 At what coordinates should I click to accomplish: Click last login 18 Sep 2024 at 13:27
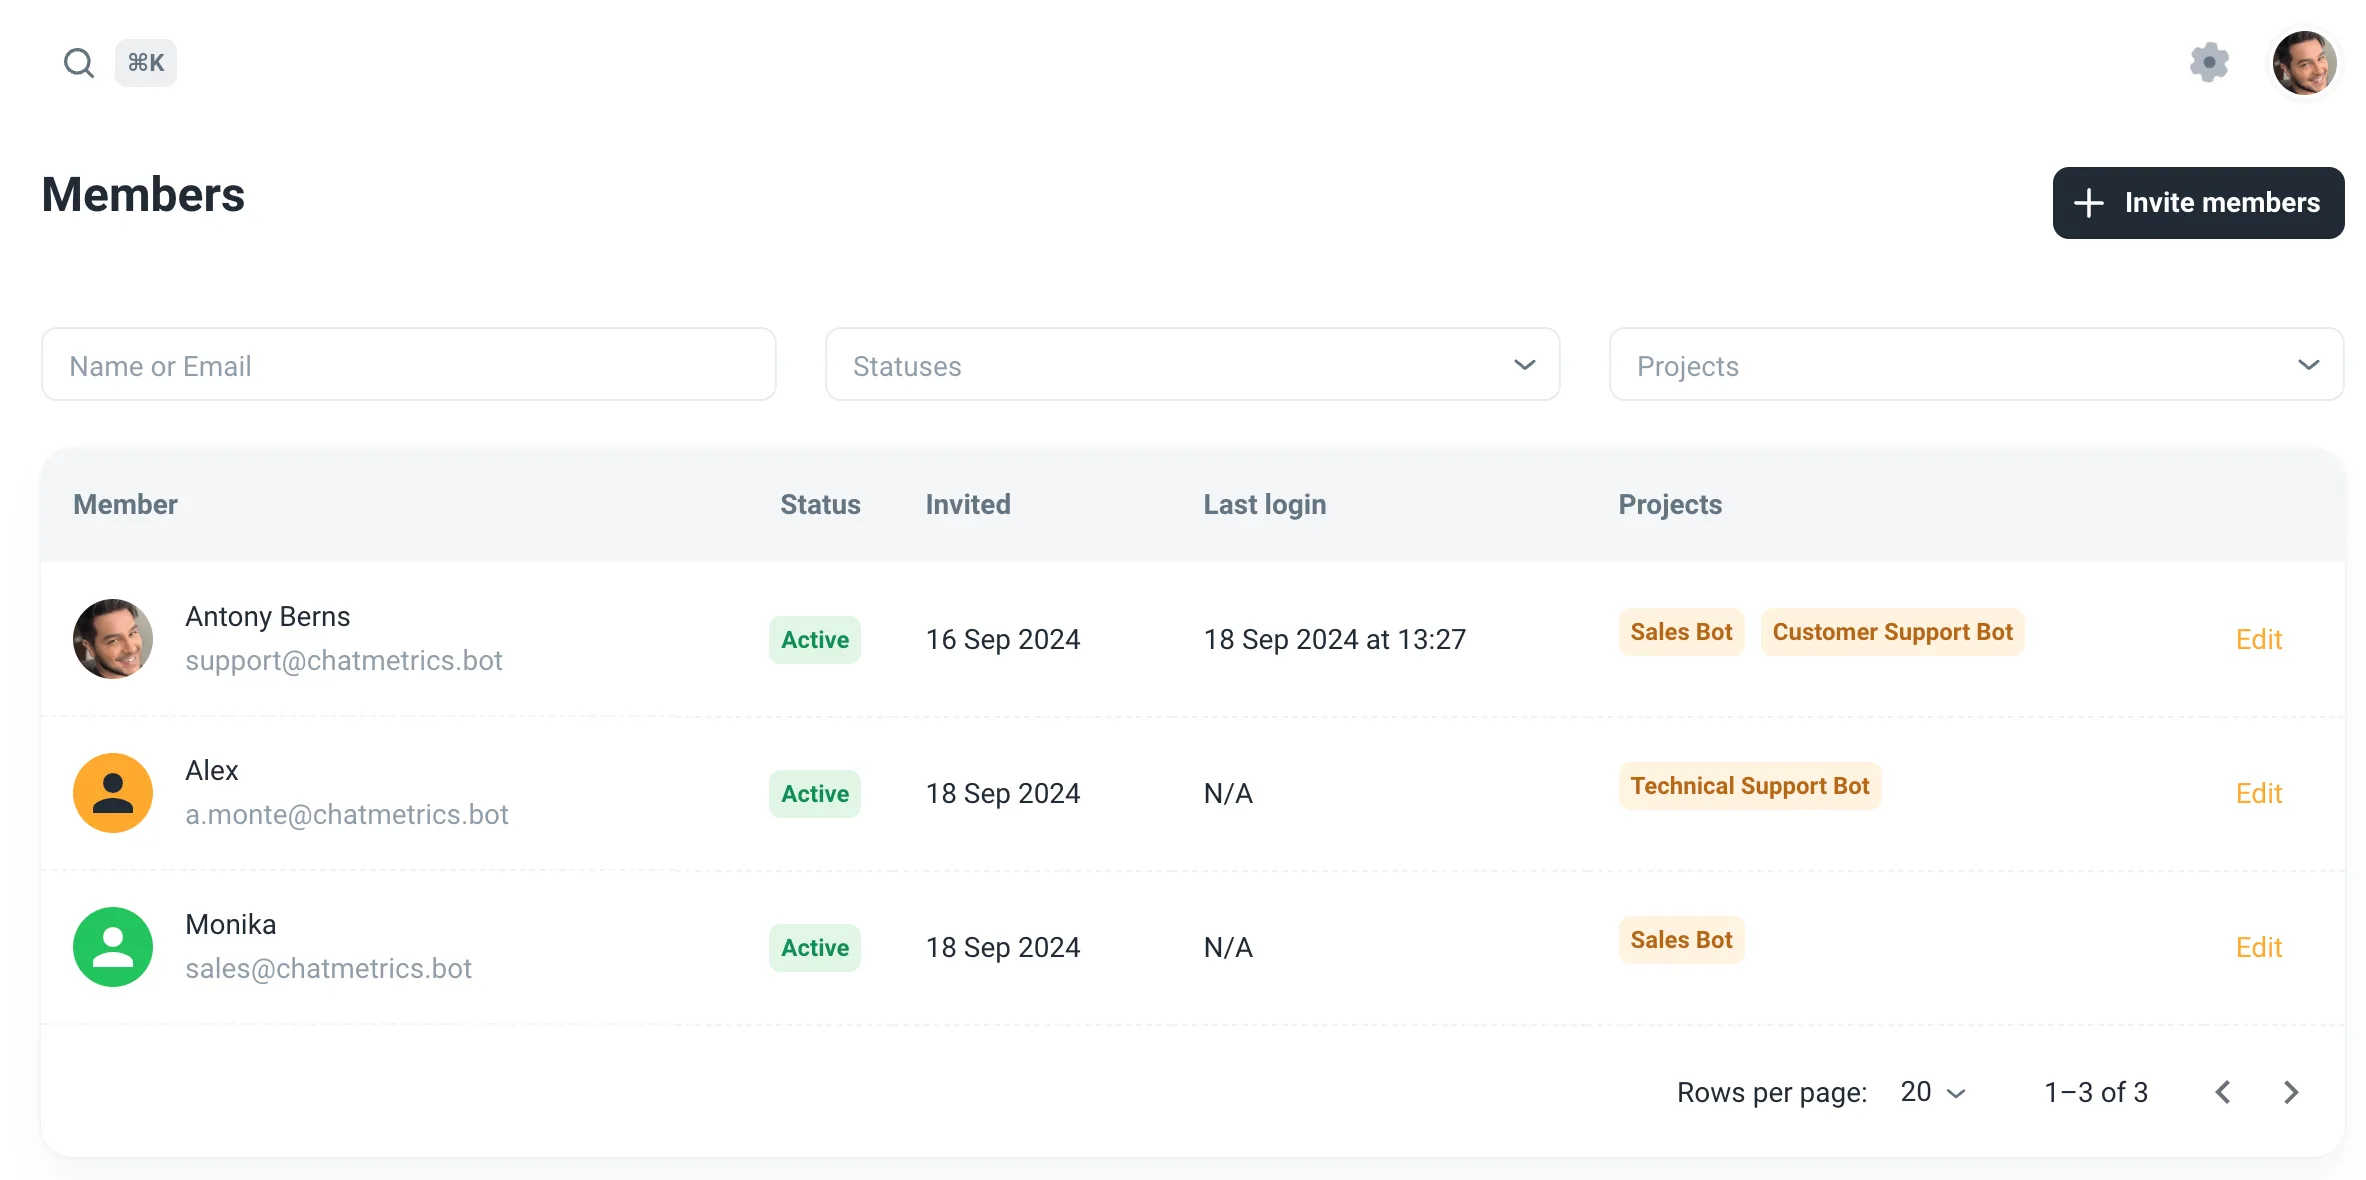tap(1335, 639)
